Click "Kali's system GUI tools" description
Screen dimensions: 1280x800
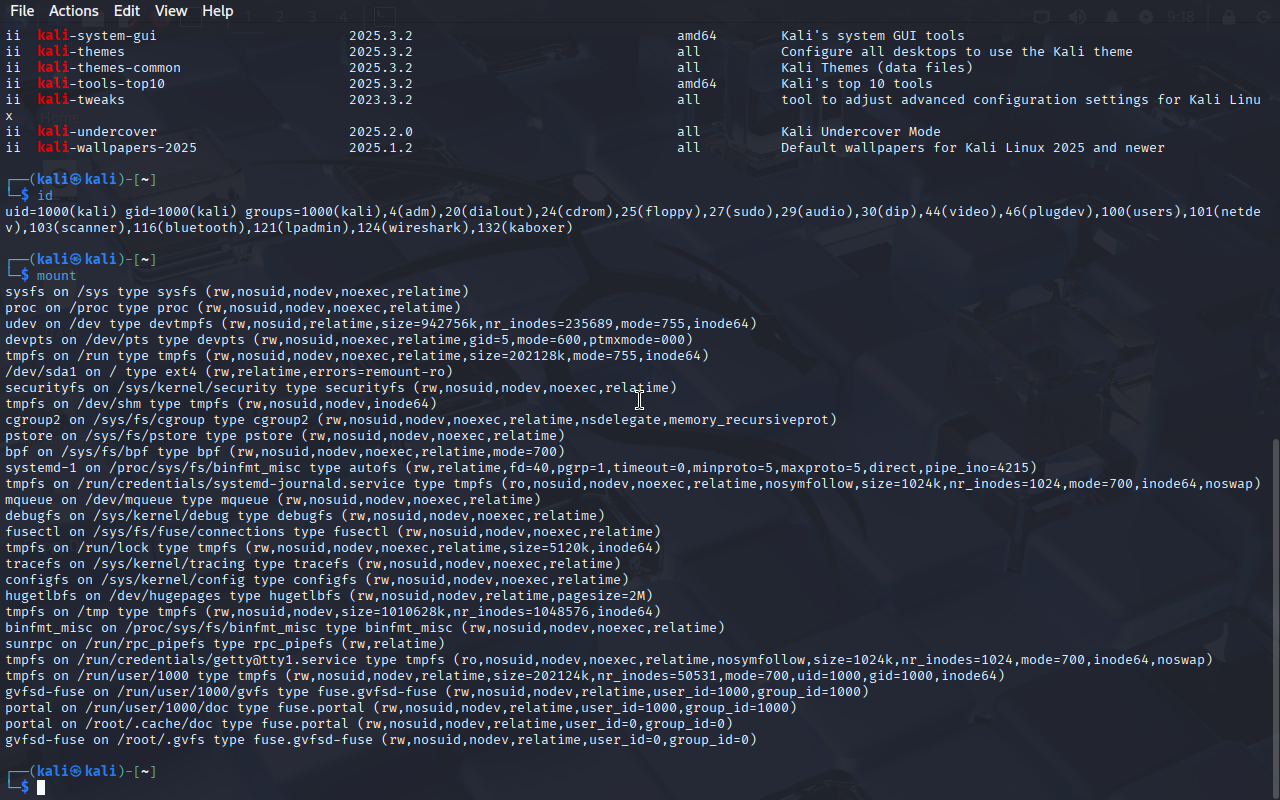coord(873,36)
